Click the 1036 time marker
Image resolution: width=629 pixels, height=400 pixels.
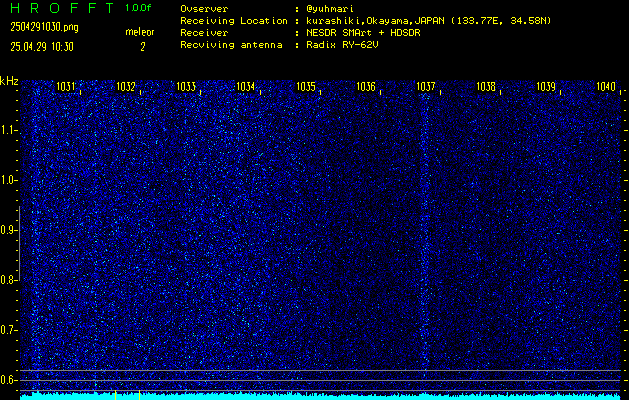click(x=366, y=87)
